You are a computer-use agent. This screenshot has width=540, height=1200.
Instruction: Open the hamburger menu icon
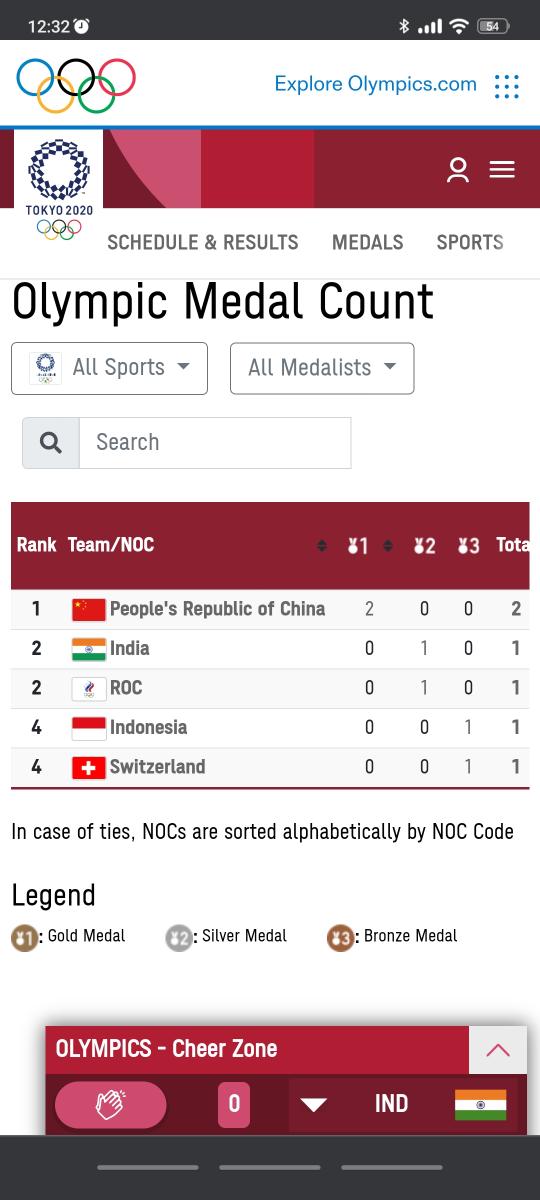(502, 170)
